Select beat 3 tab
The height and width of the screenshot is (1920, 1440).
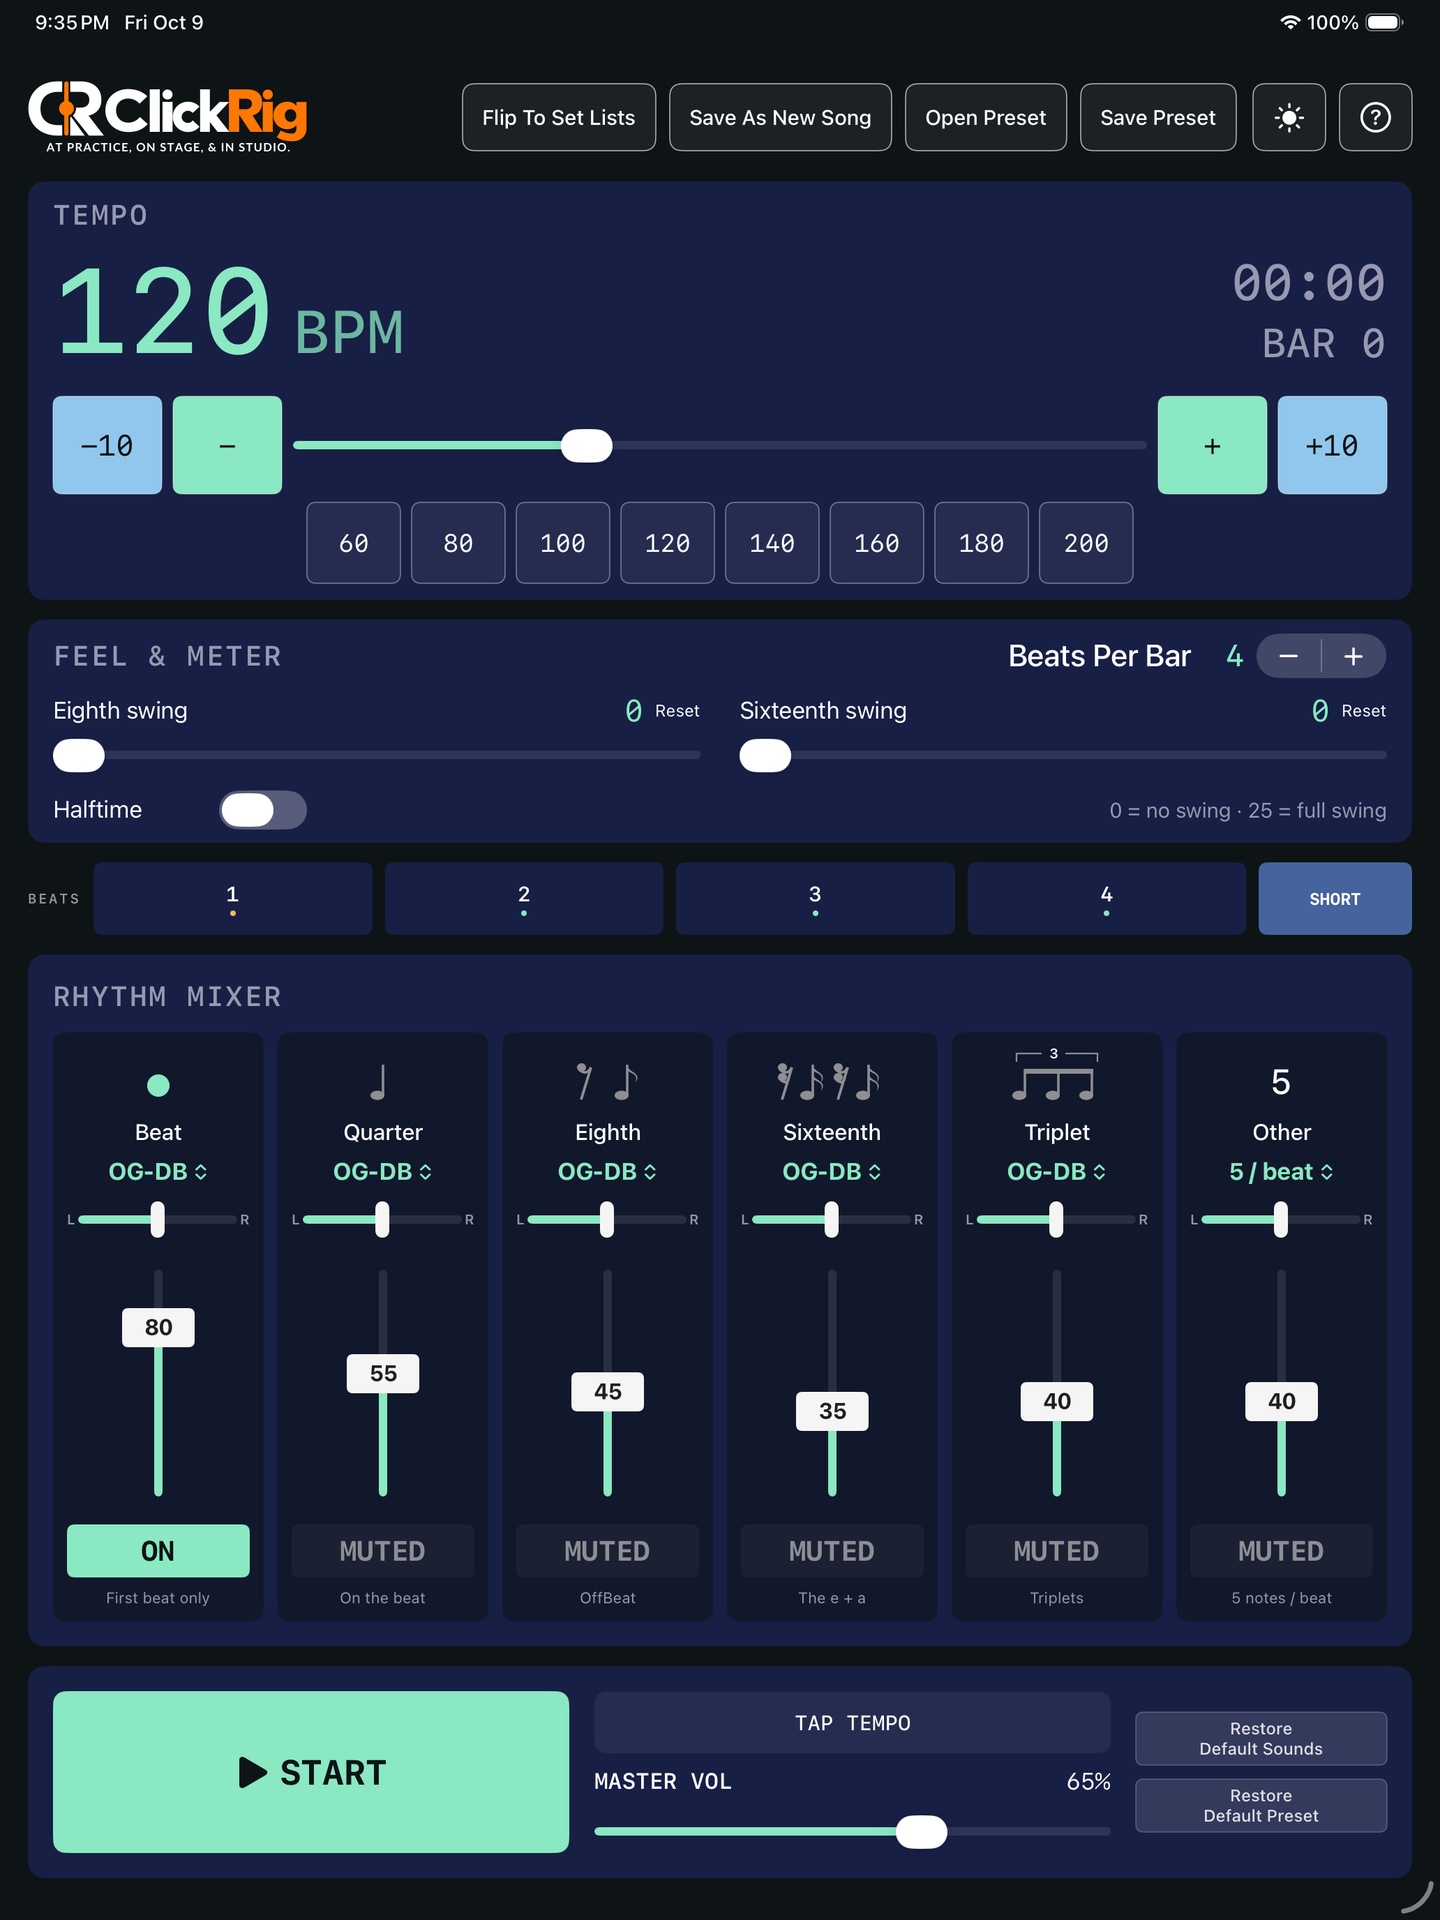point(815,898)
